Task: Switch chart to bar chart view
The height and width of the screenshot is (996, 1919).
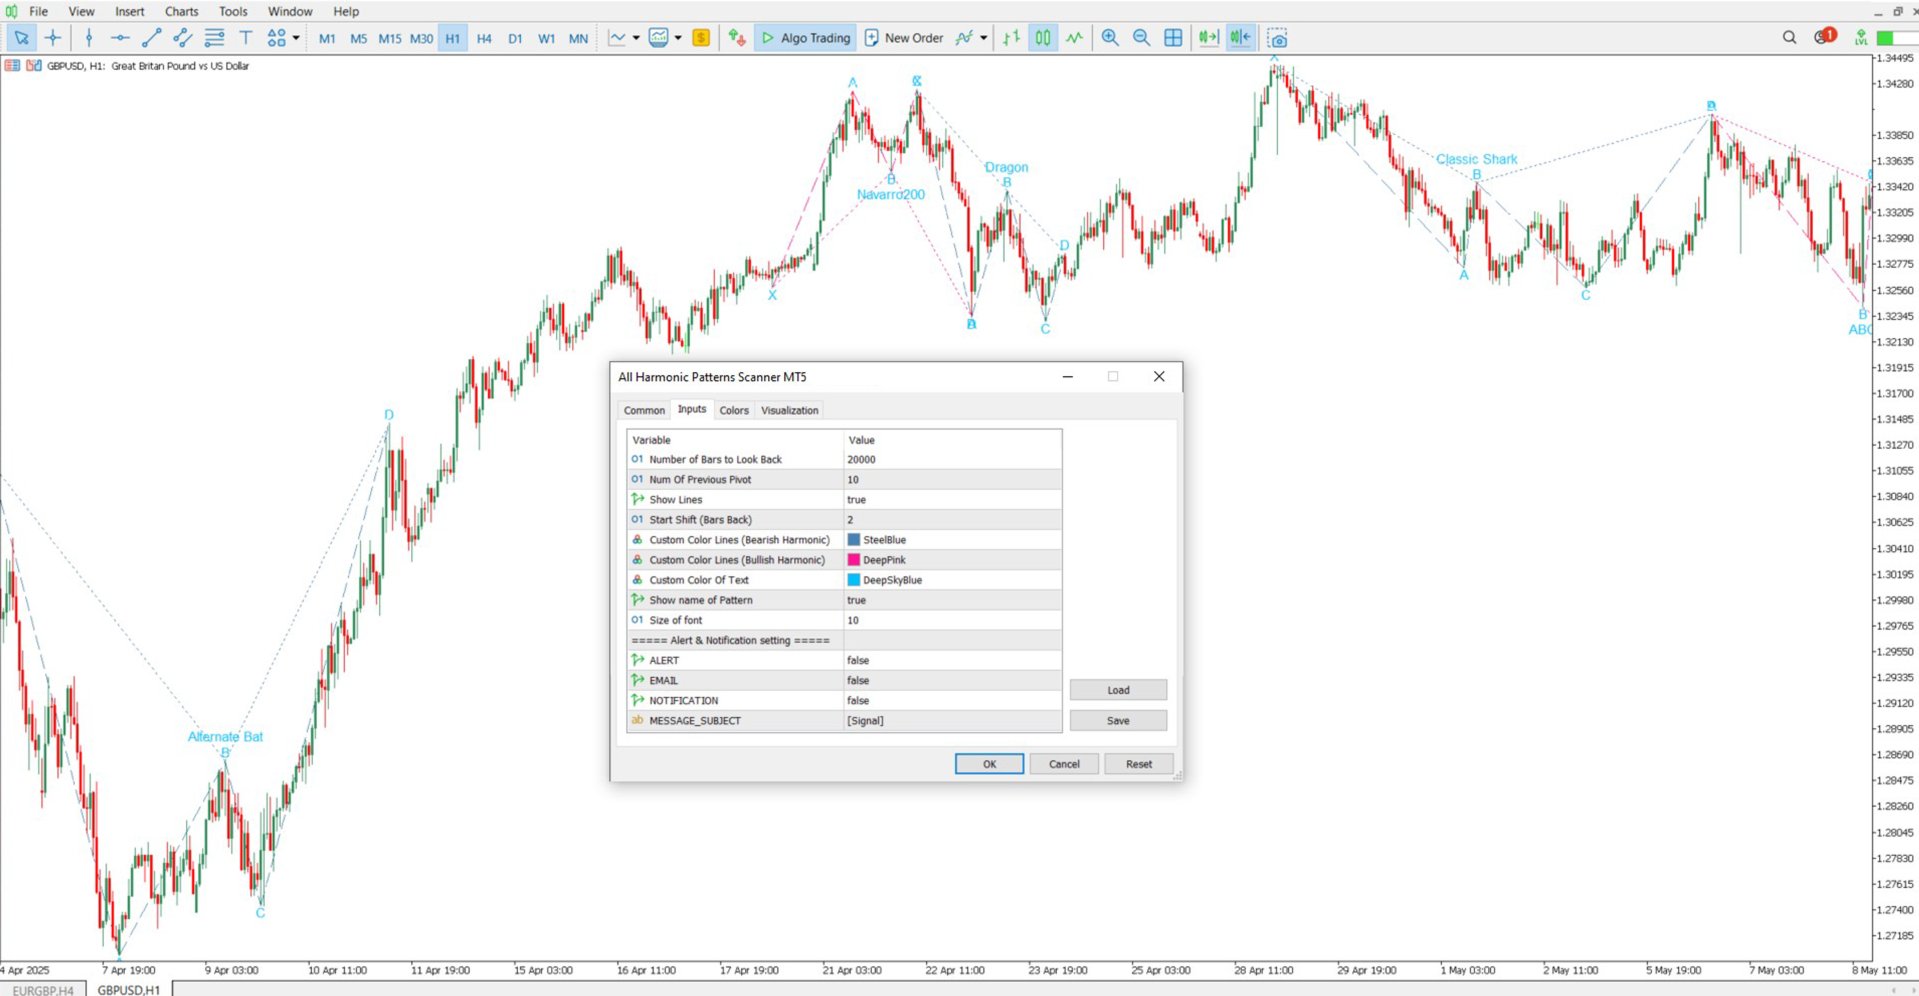Action: pos(1012,38)
